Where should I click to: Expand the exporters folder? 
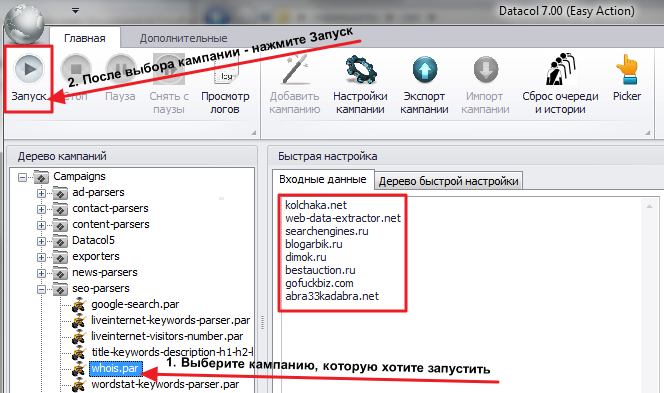(x=41, y=257)
